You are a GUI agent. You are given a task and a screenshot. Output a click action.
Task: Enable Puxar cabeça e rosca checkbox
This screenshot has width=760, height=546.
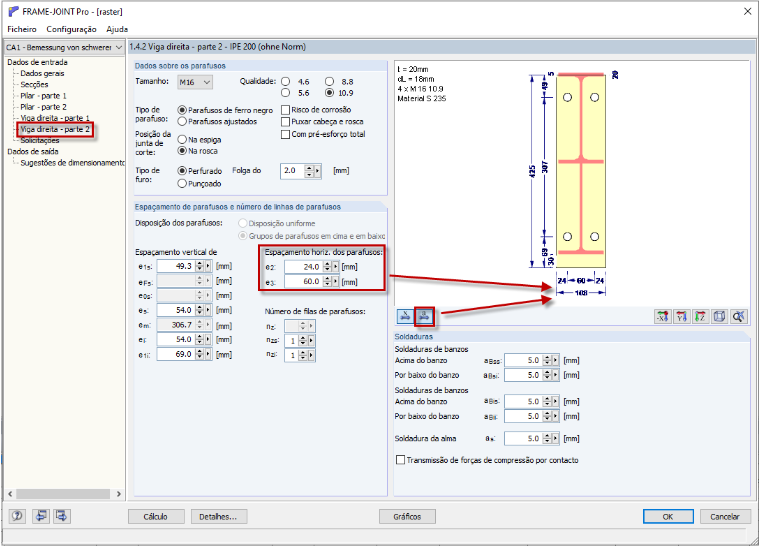(x=285, y=122)
